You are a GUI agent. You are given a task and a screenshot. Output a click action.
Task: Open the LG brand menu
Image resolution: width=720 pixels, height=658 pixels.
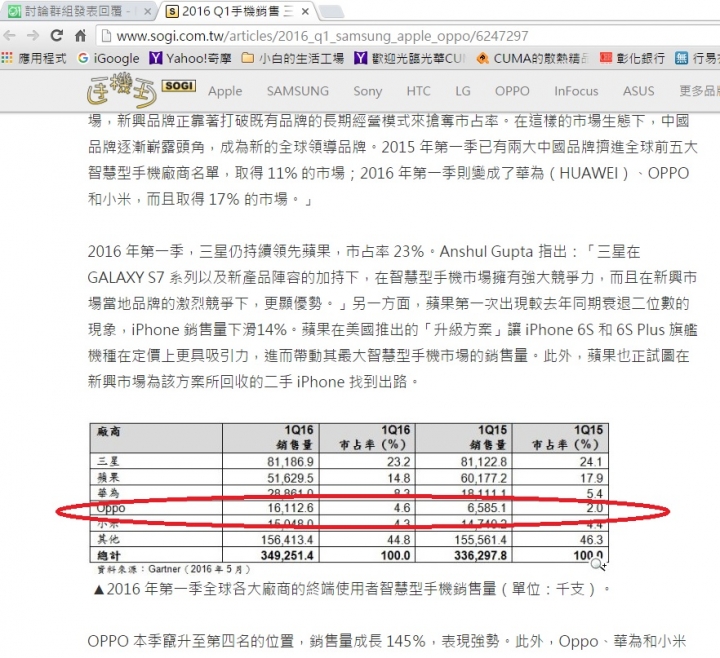[x=463, y=91]
